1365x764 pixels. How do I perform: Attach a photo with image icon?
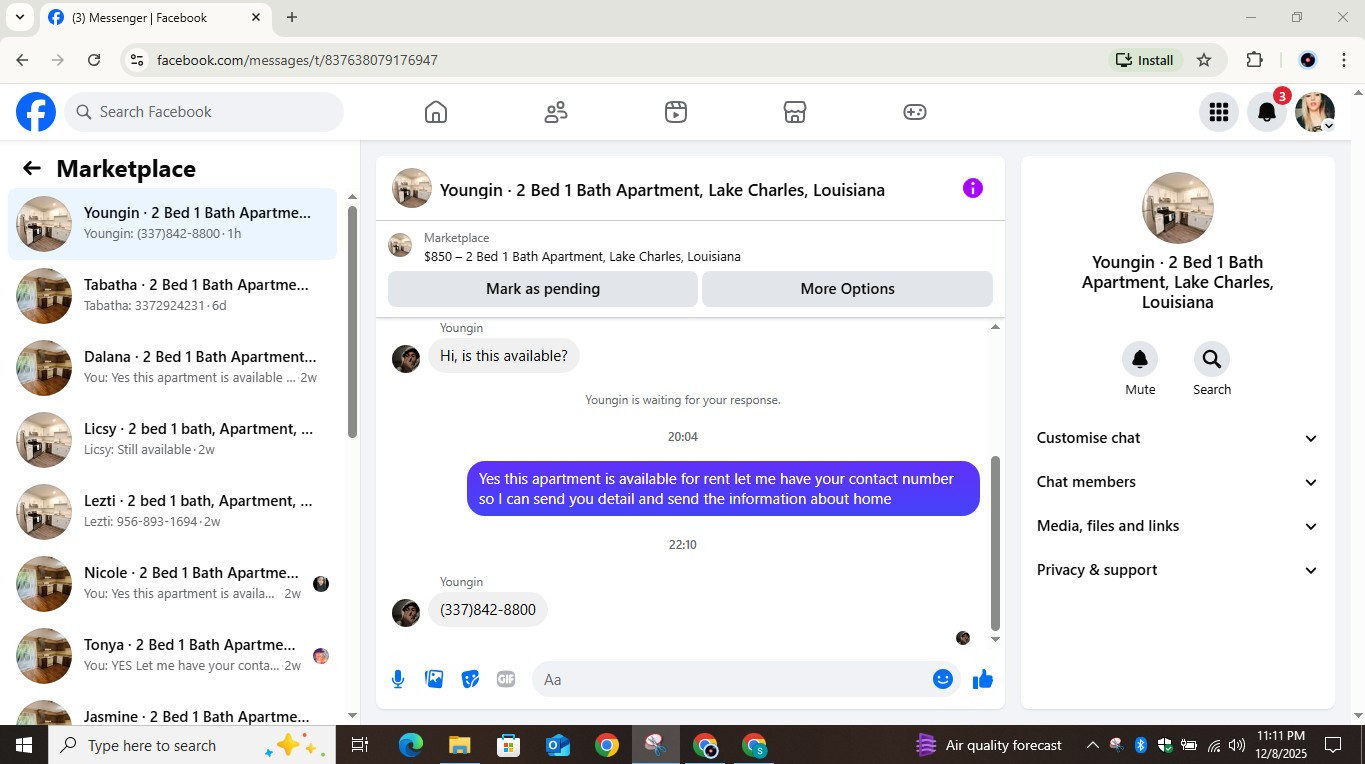[434, 679]
